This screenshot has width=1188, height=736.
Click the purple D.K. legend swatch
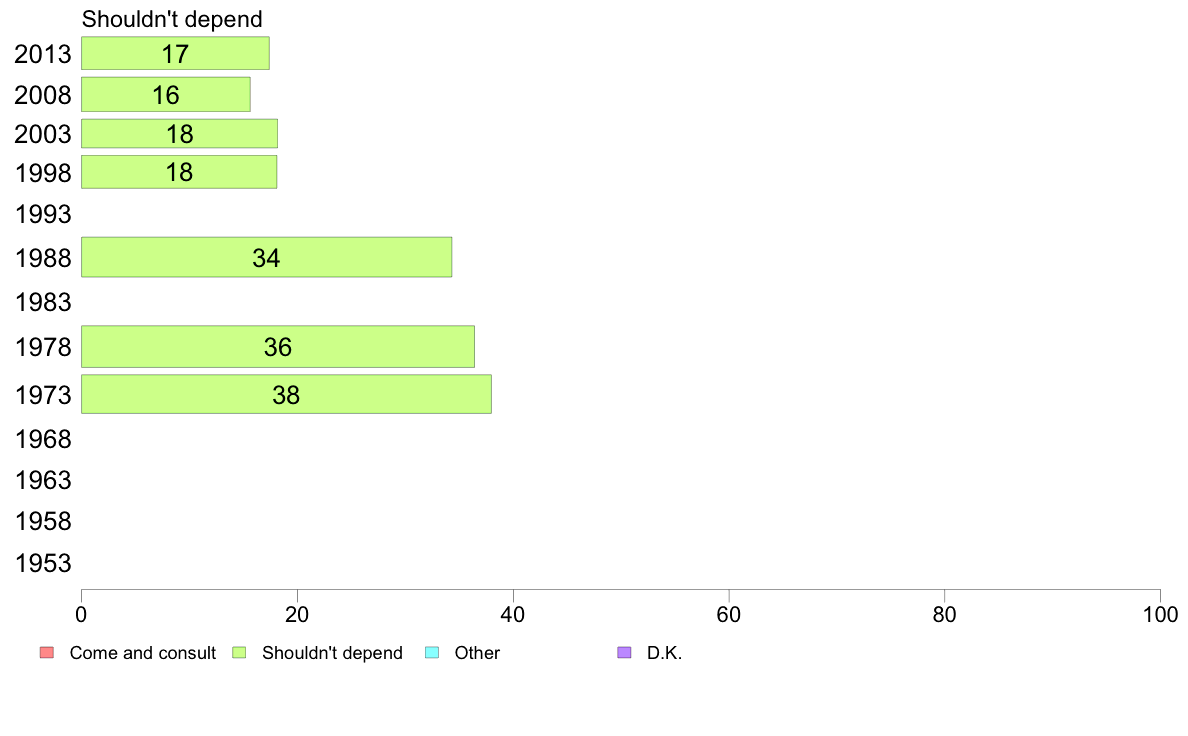coord(625,653)
